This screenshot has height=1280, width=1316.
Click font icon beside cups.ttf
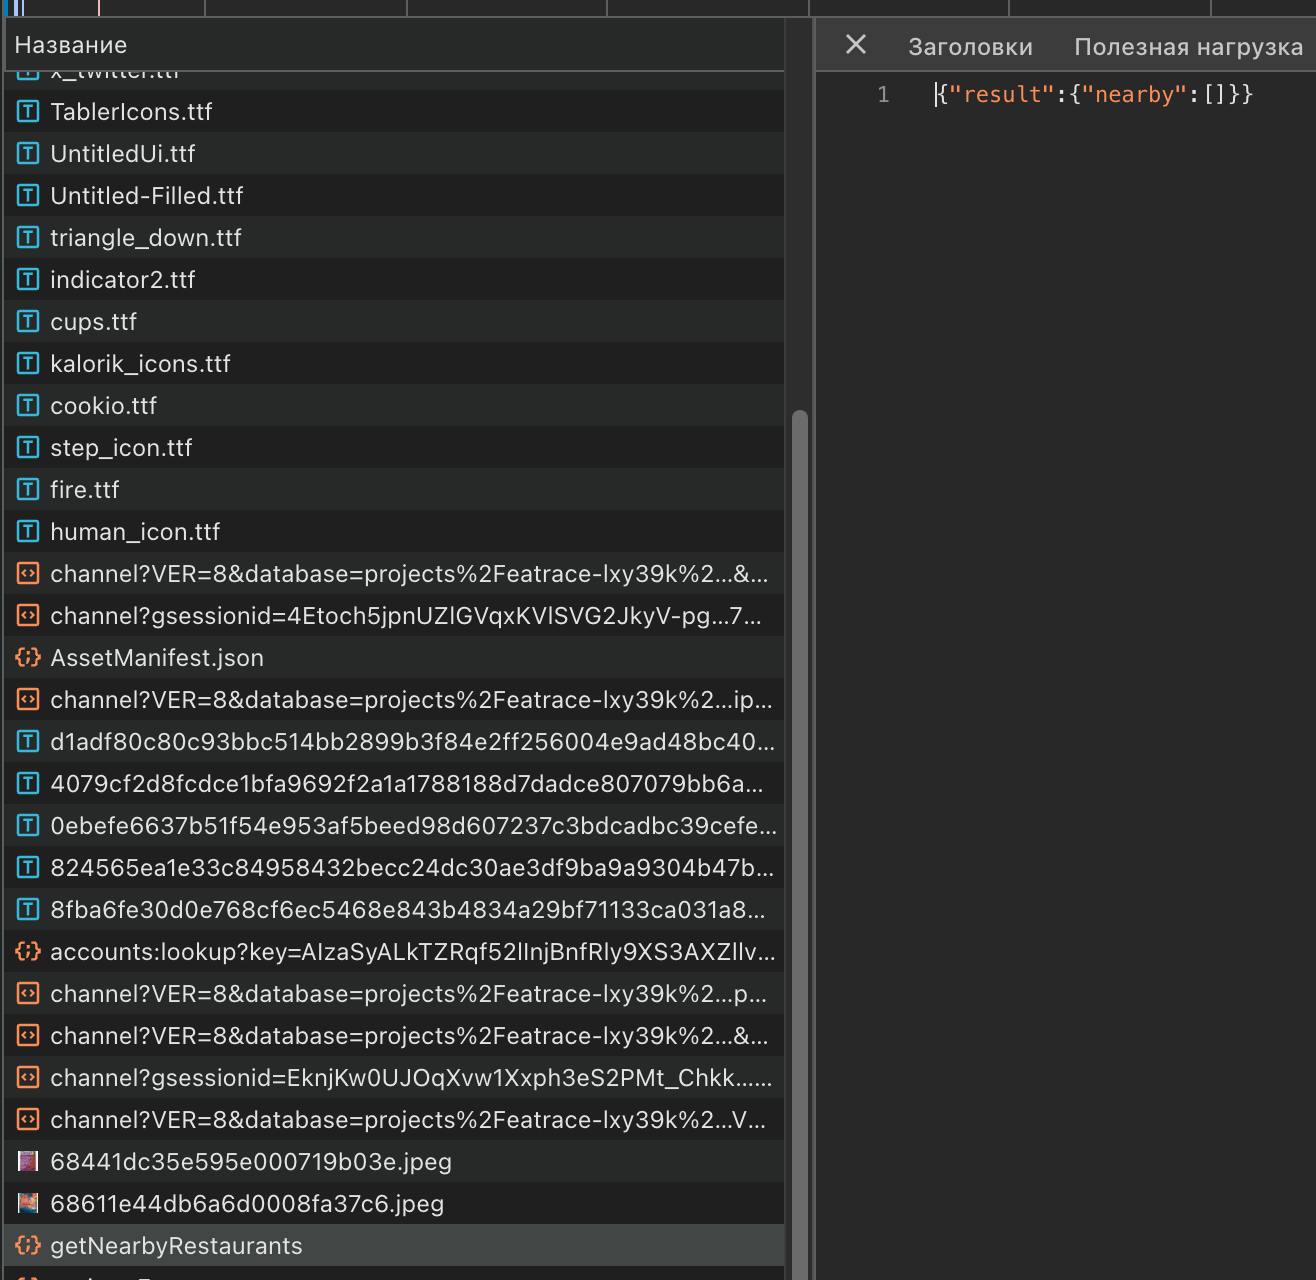coord(28,322)
